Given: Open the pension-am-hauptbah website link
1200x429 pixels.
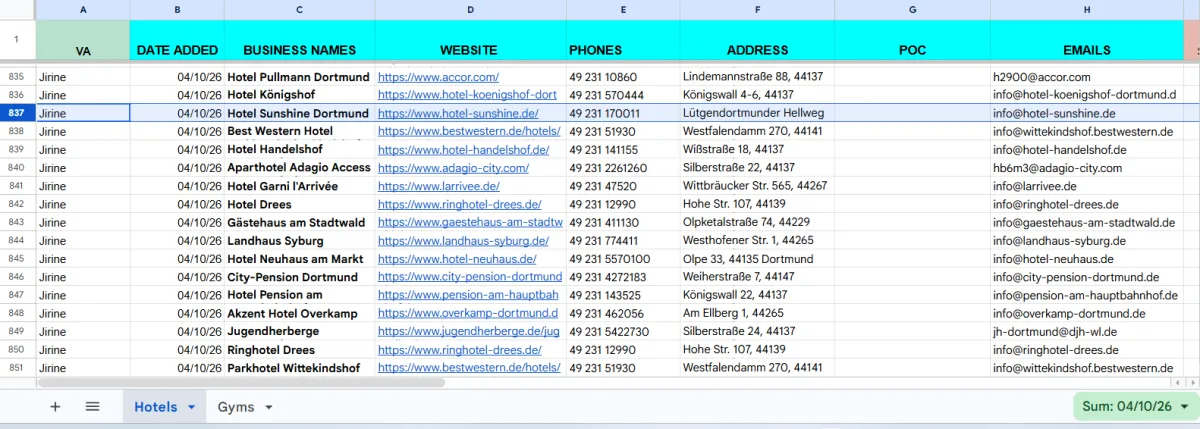Looking at the screenshot, I should coord(468,295).
